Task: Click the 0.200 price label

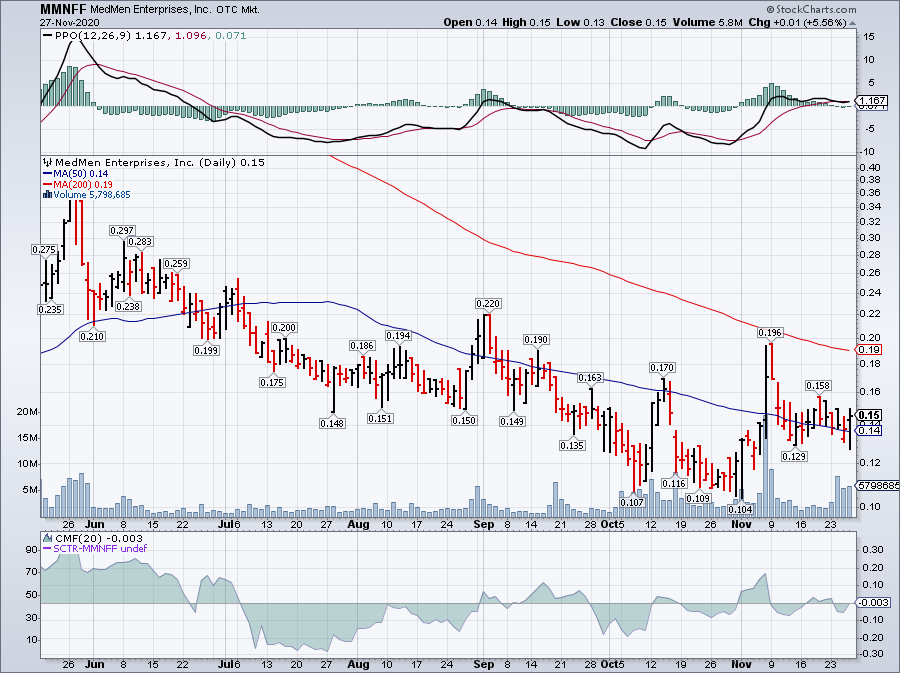Action: [284, 328]
